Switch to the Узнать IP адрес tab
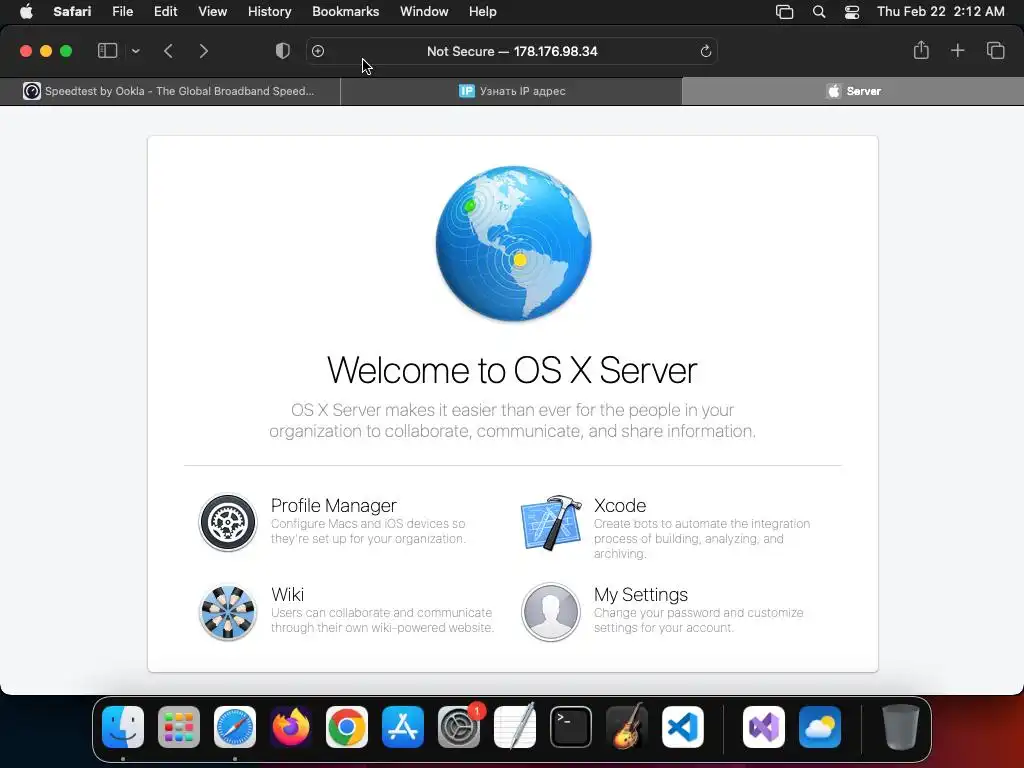 point(511,91)
